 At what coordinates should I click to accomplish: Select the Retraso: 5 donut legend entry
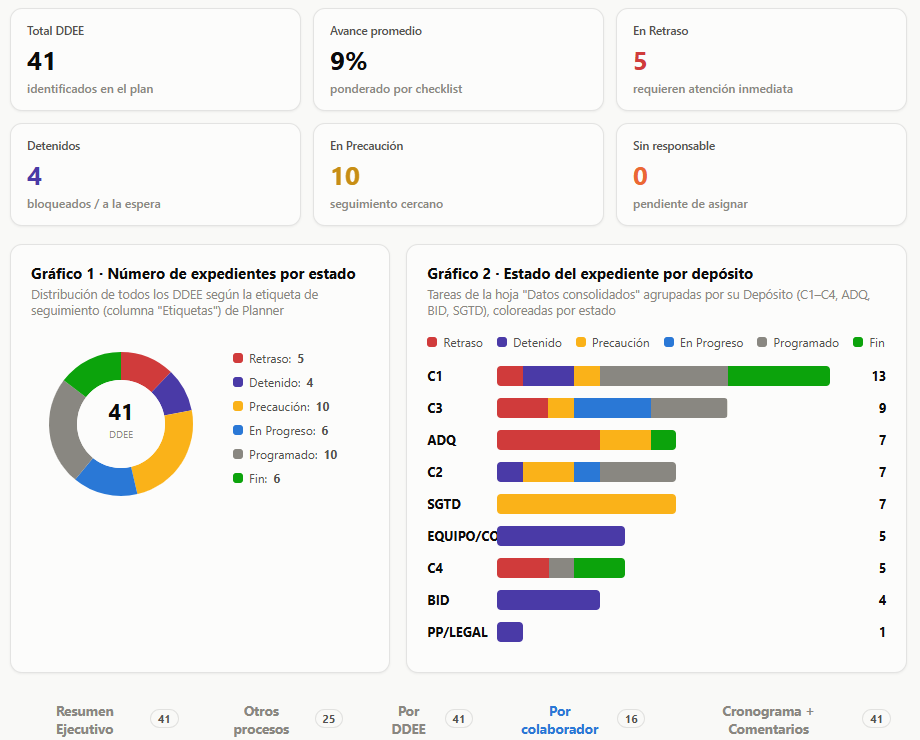(269, 359)
